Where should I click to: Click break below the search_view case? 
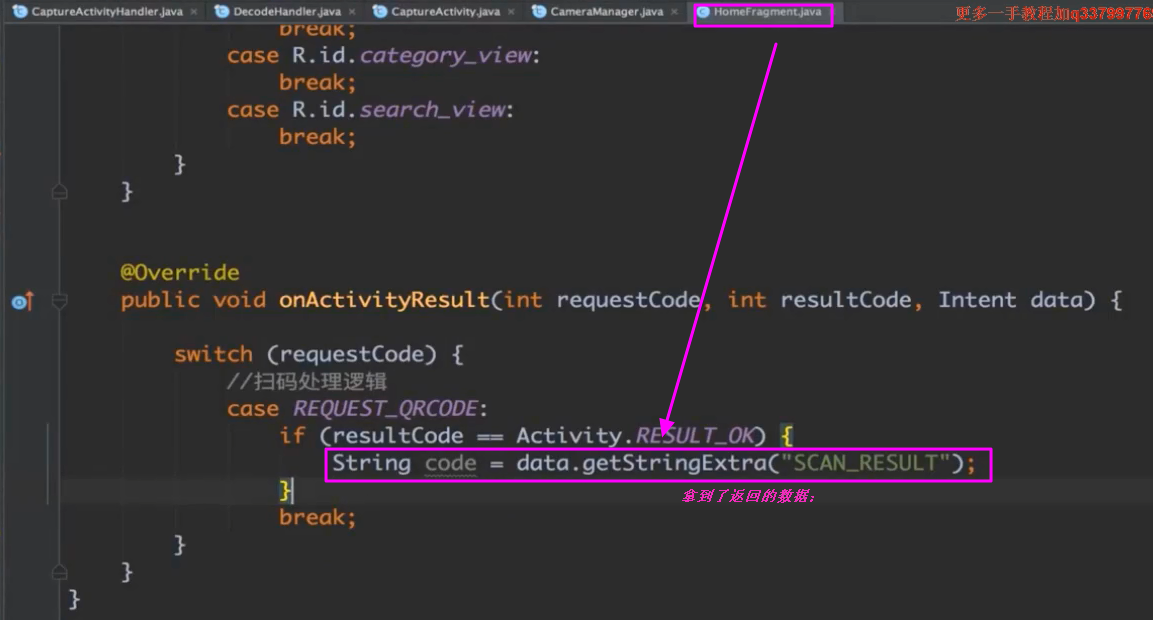(x=317, y=137)
